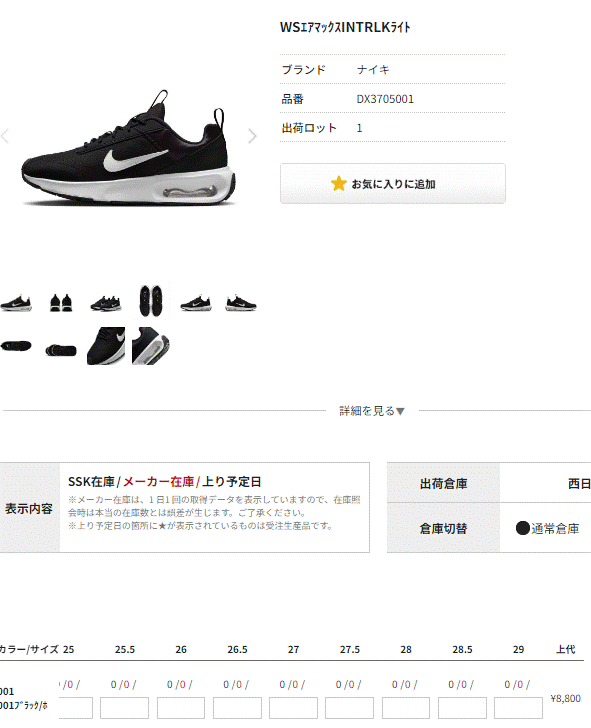The image size is (591, 728).
Task: Click the main black Nike shoe image
Action: point(128,148)
